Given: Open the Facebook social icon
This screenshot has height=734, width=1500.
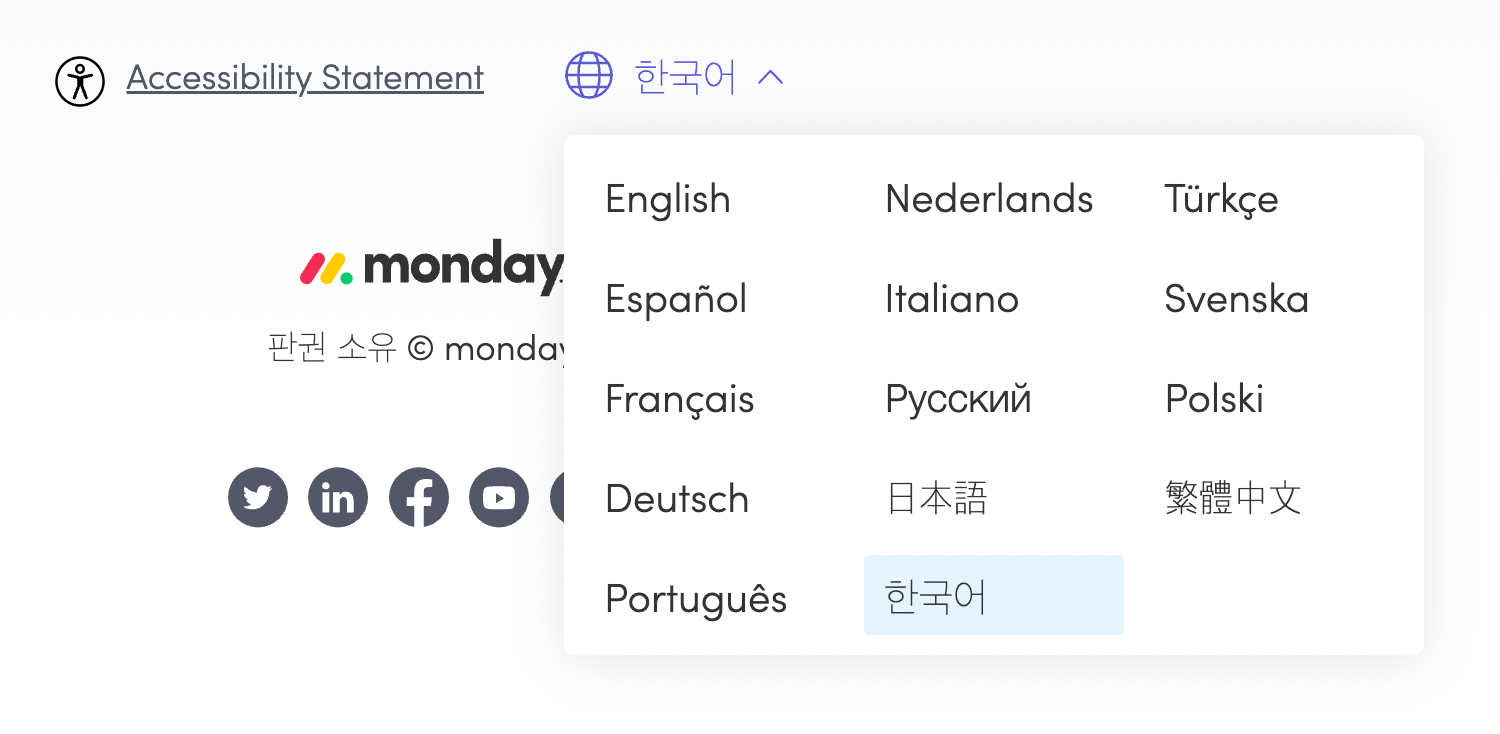Looking at the screenshot, I should tap(419, 497).
